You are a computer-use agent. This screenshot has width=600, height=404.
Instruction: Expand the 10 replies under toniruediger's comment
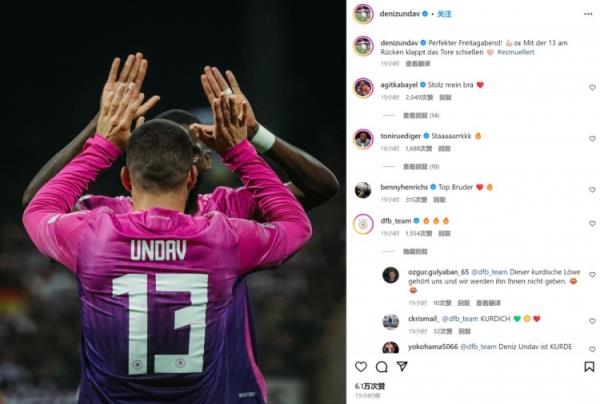[421, 166]
